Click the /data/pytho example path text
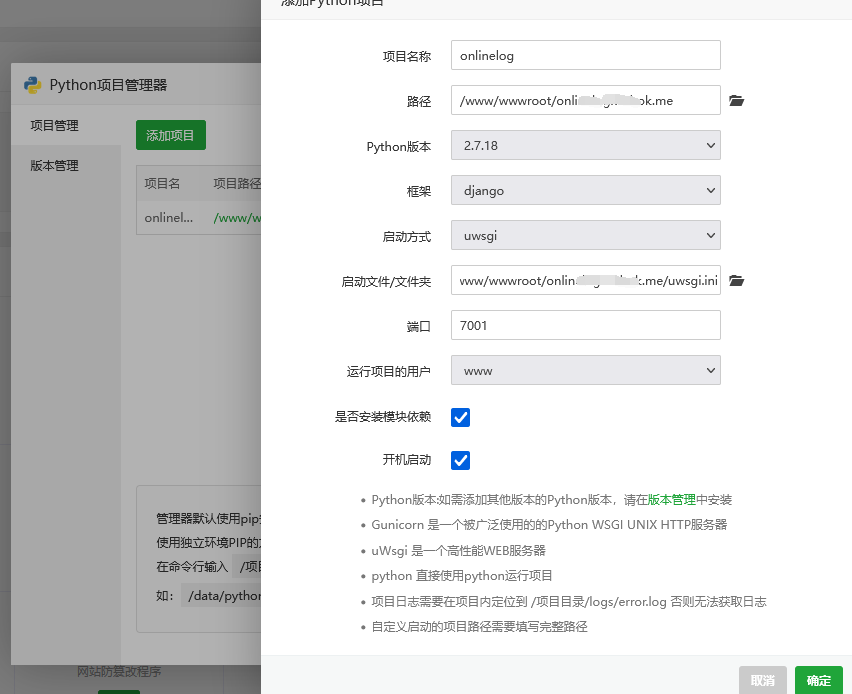The height and width of the screenshot is (694, 852). pos(224,596)
